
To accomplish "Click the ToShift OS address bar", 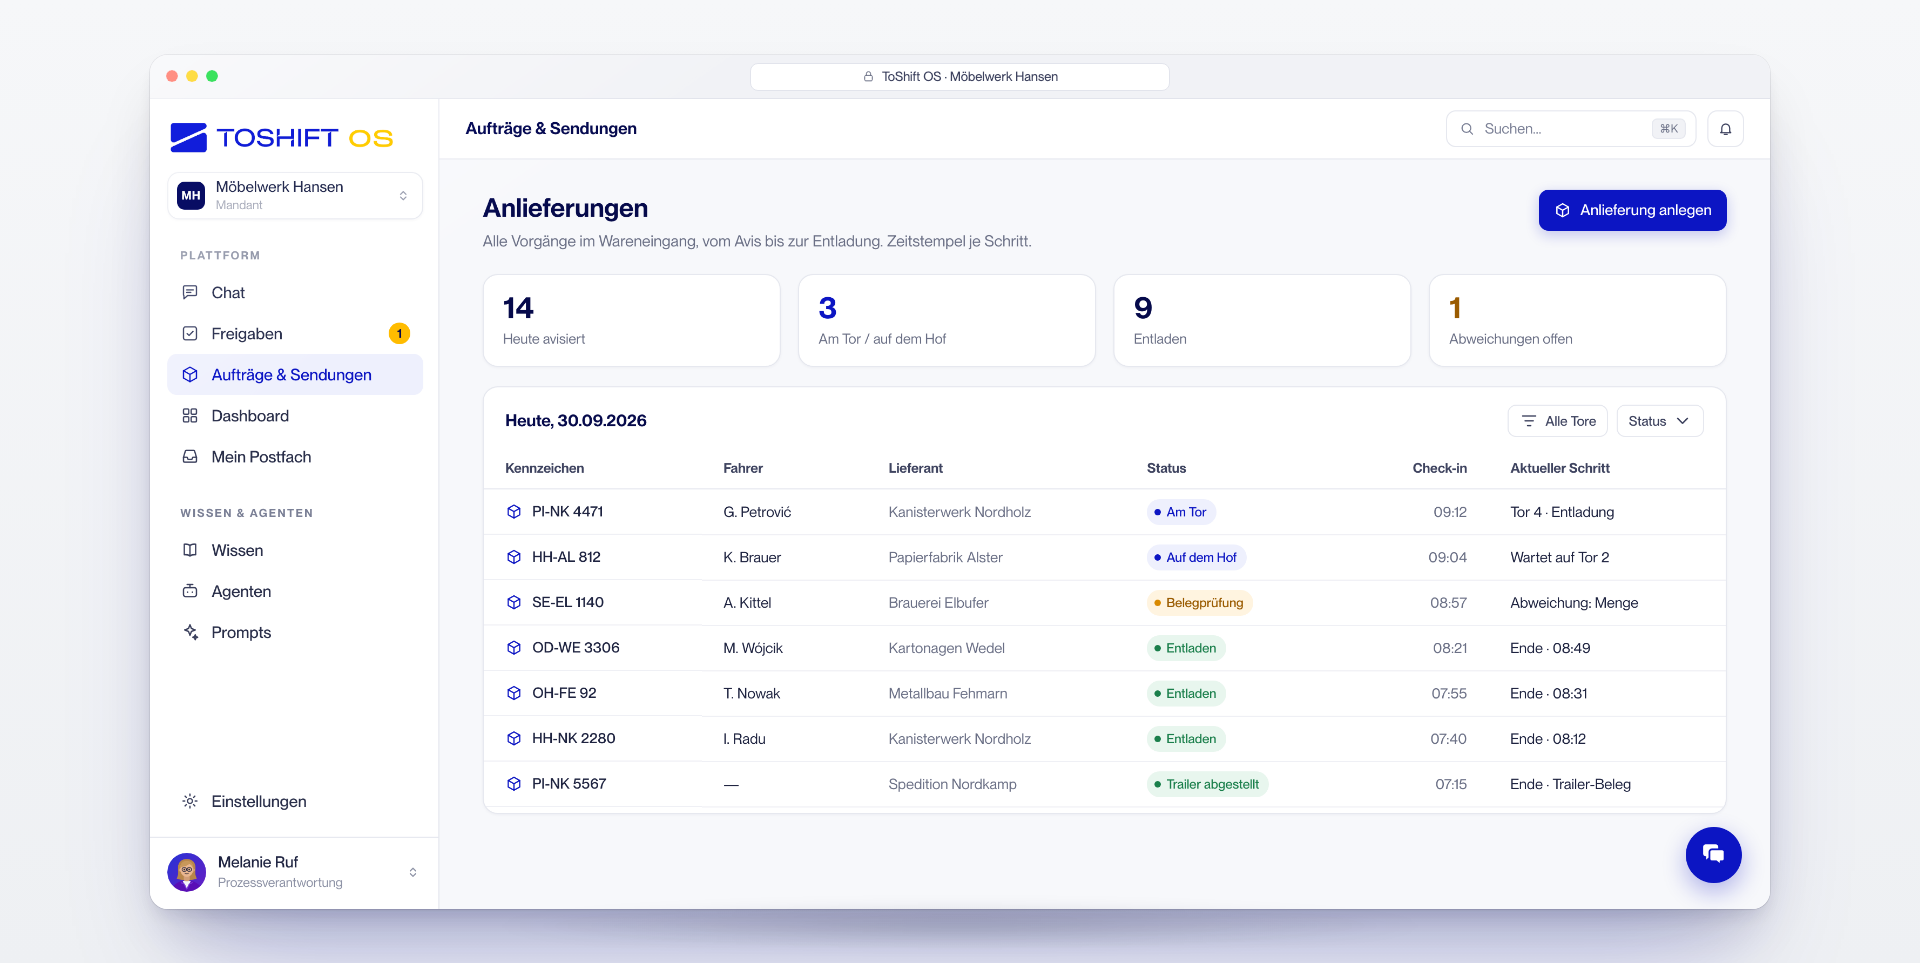I will 960,77.
